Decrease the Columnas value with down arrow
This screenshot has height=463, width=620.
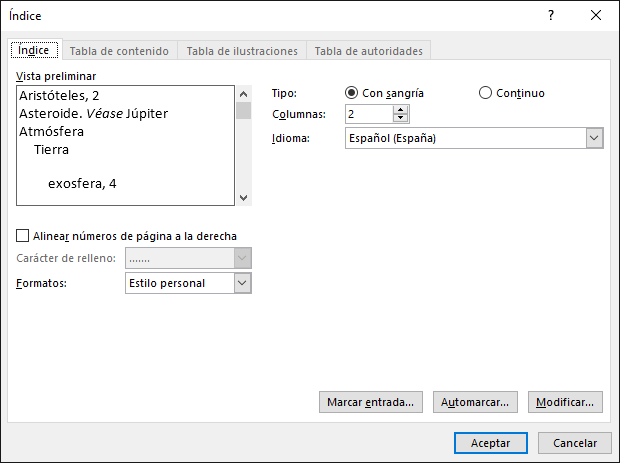click(x=401, y=119)
